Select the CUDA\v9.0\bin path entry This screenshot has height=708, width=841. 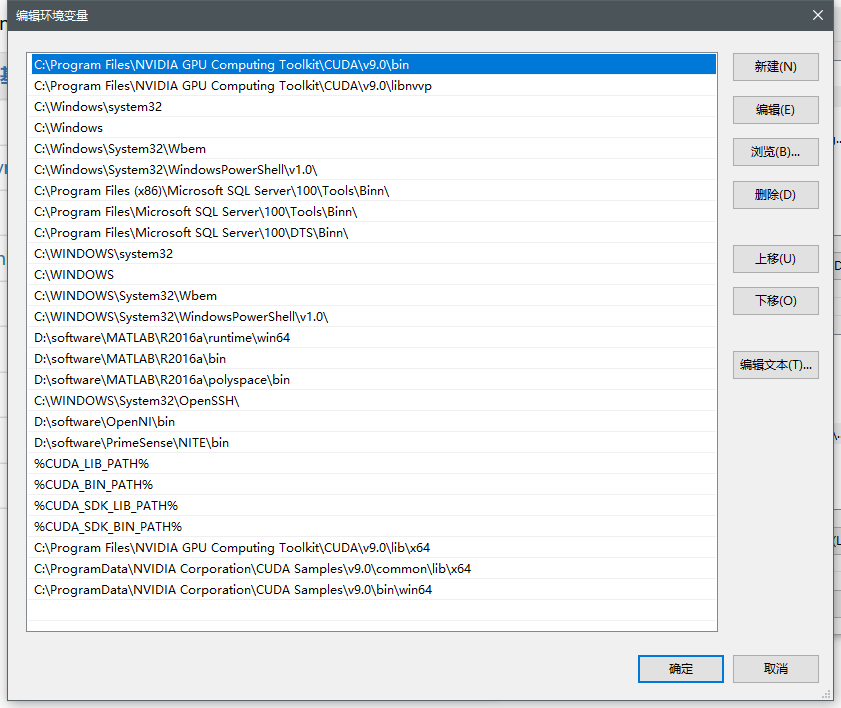point(373,64)
